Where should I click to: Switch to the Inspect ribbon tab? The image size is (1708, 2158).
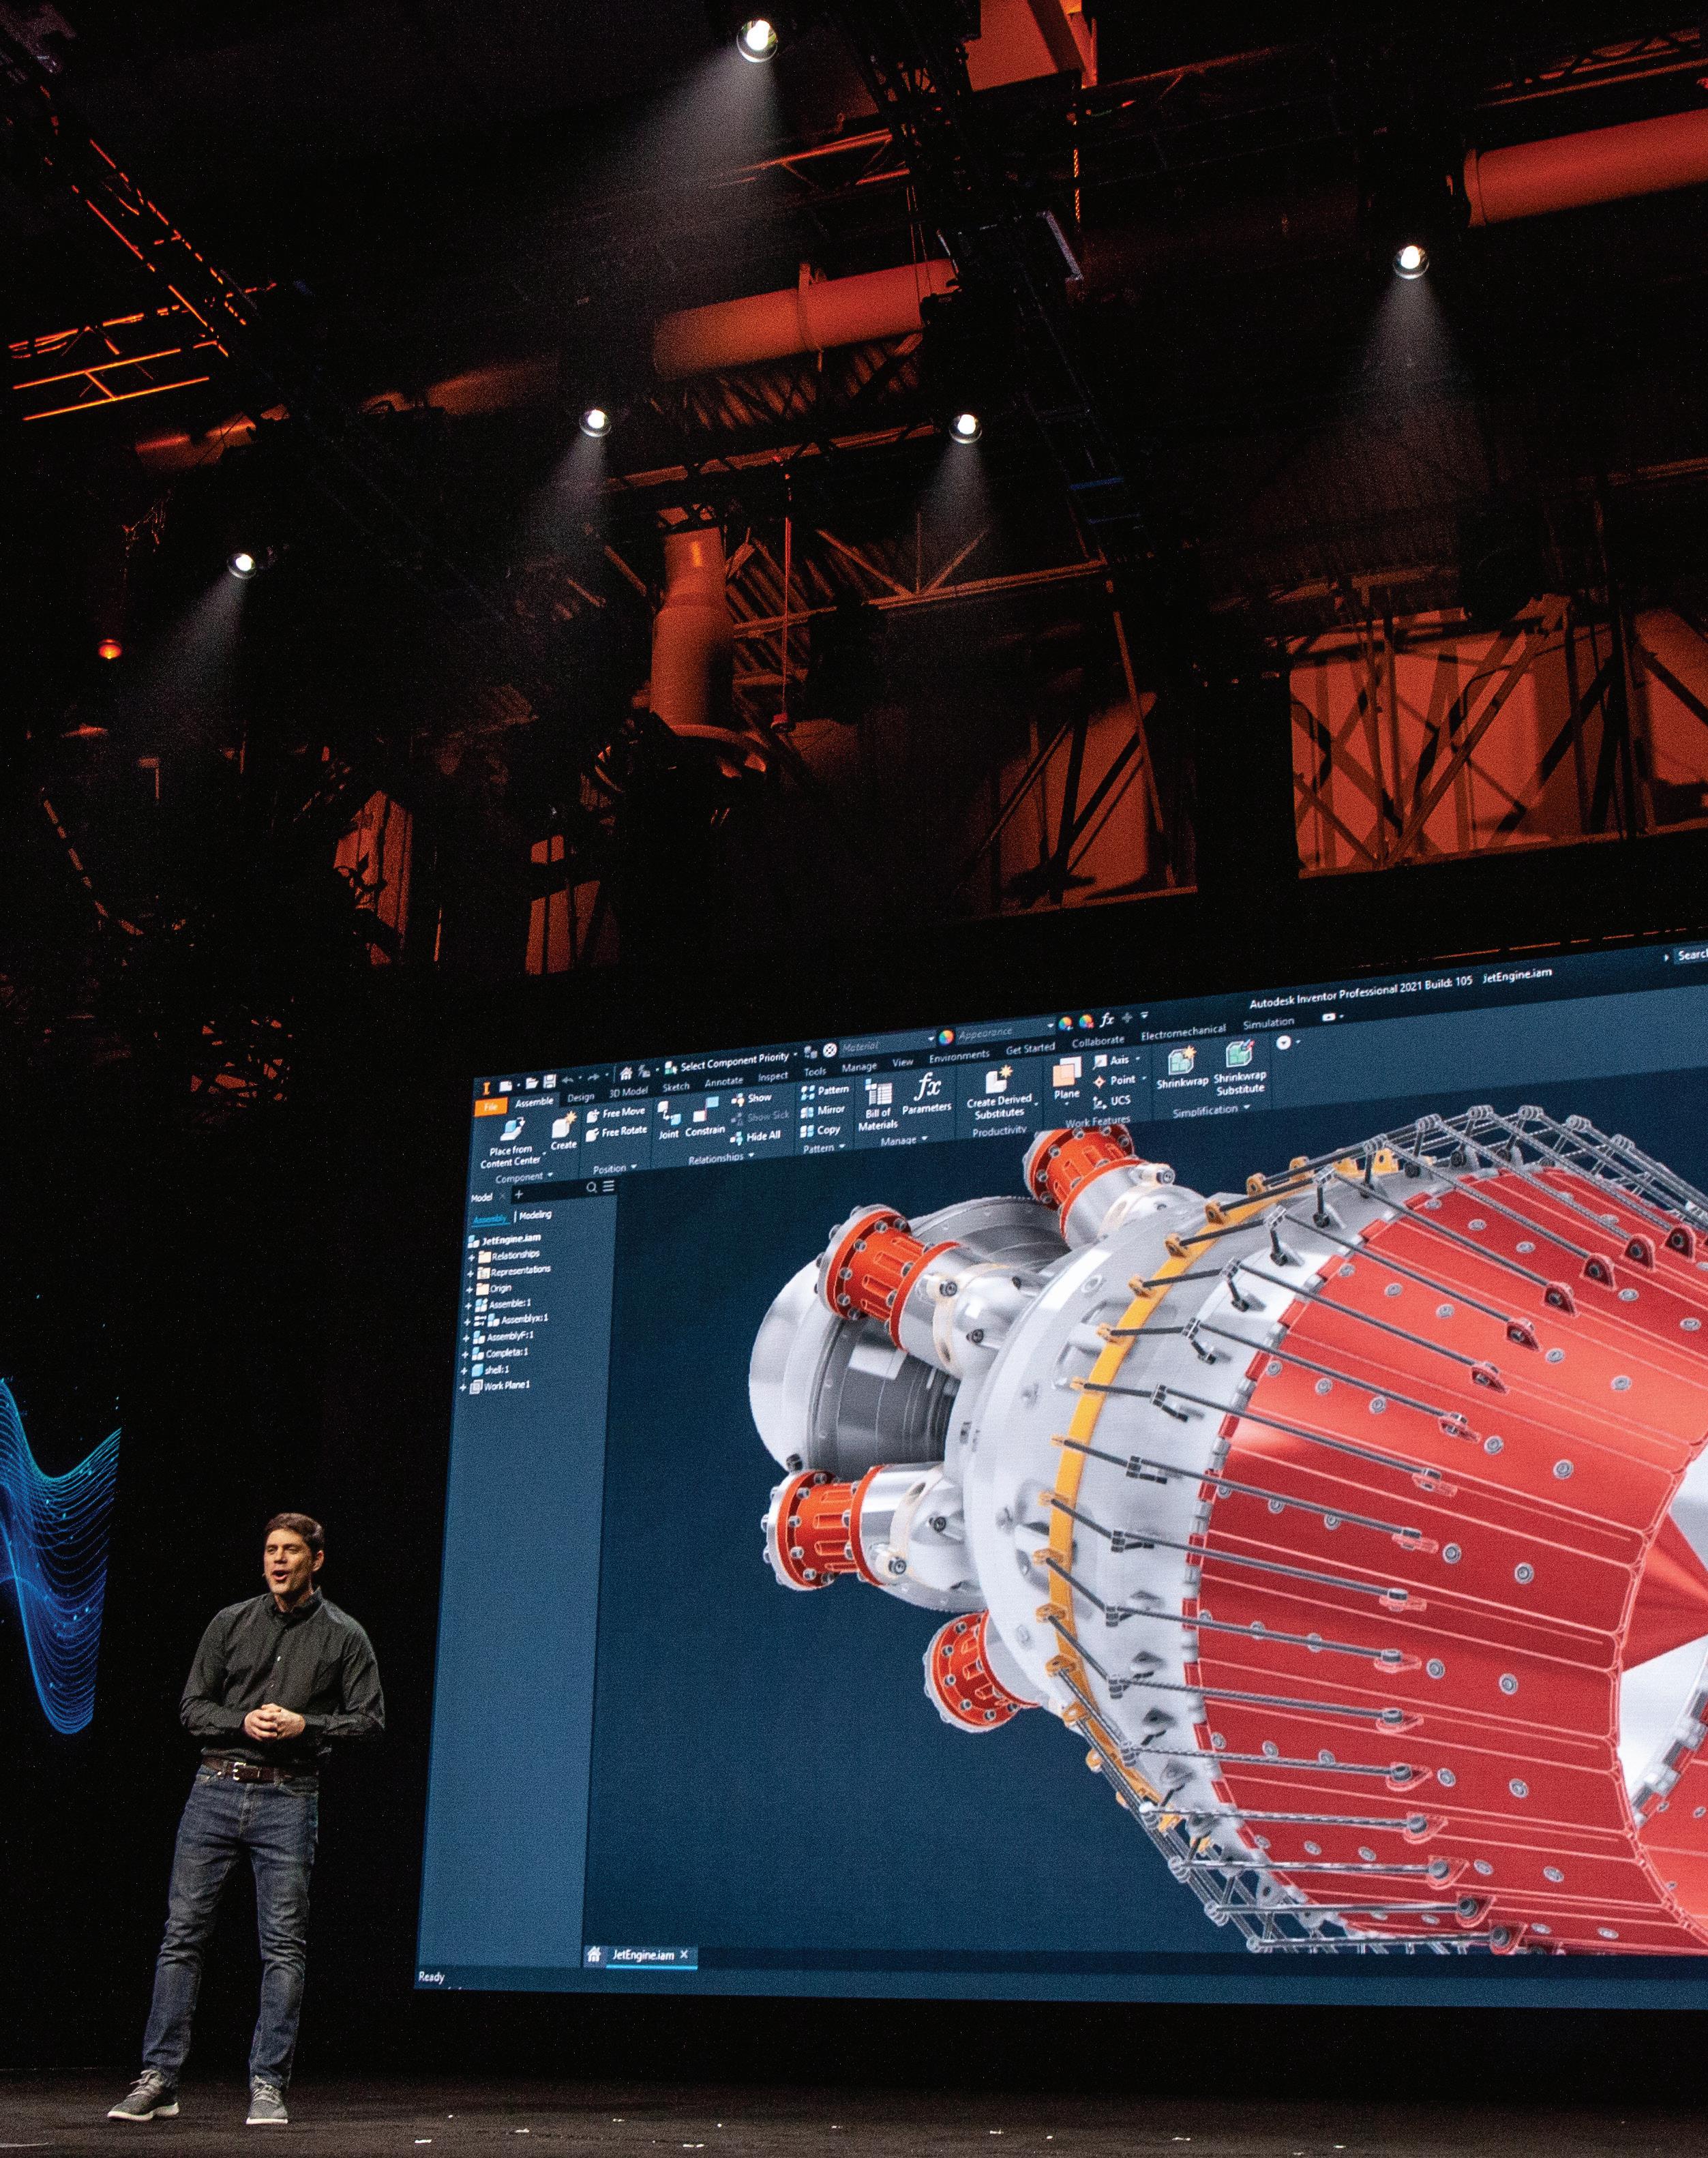tap(773, 1077)
